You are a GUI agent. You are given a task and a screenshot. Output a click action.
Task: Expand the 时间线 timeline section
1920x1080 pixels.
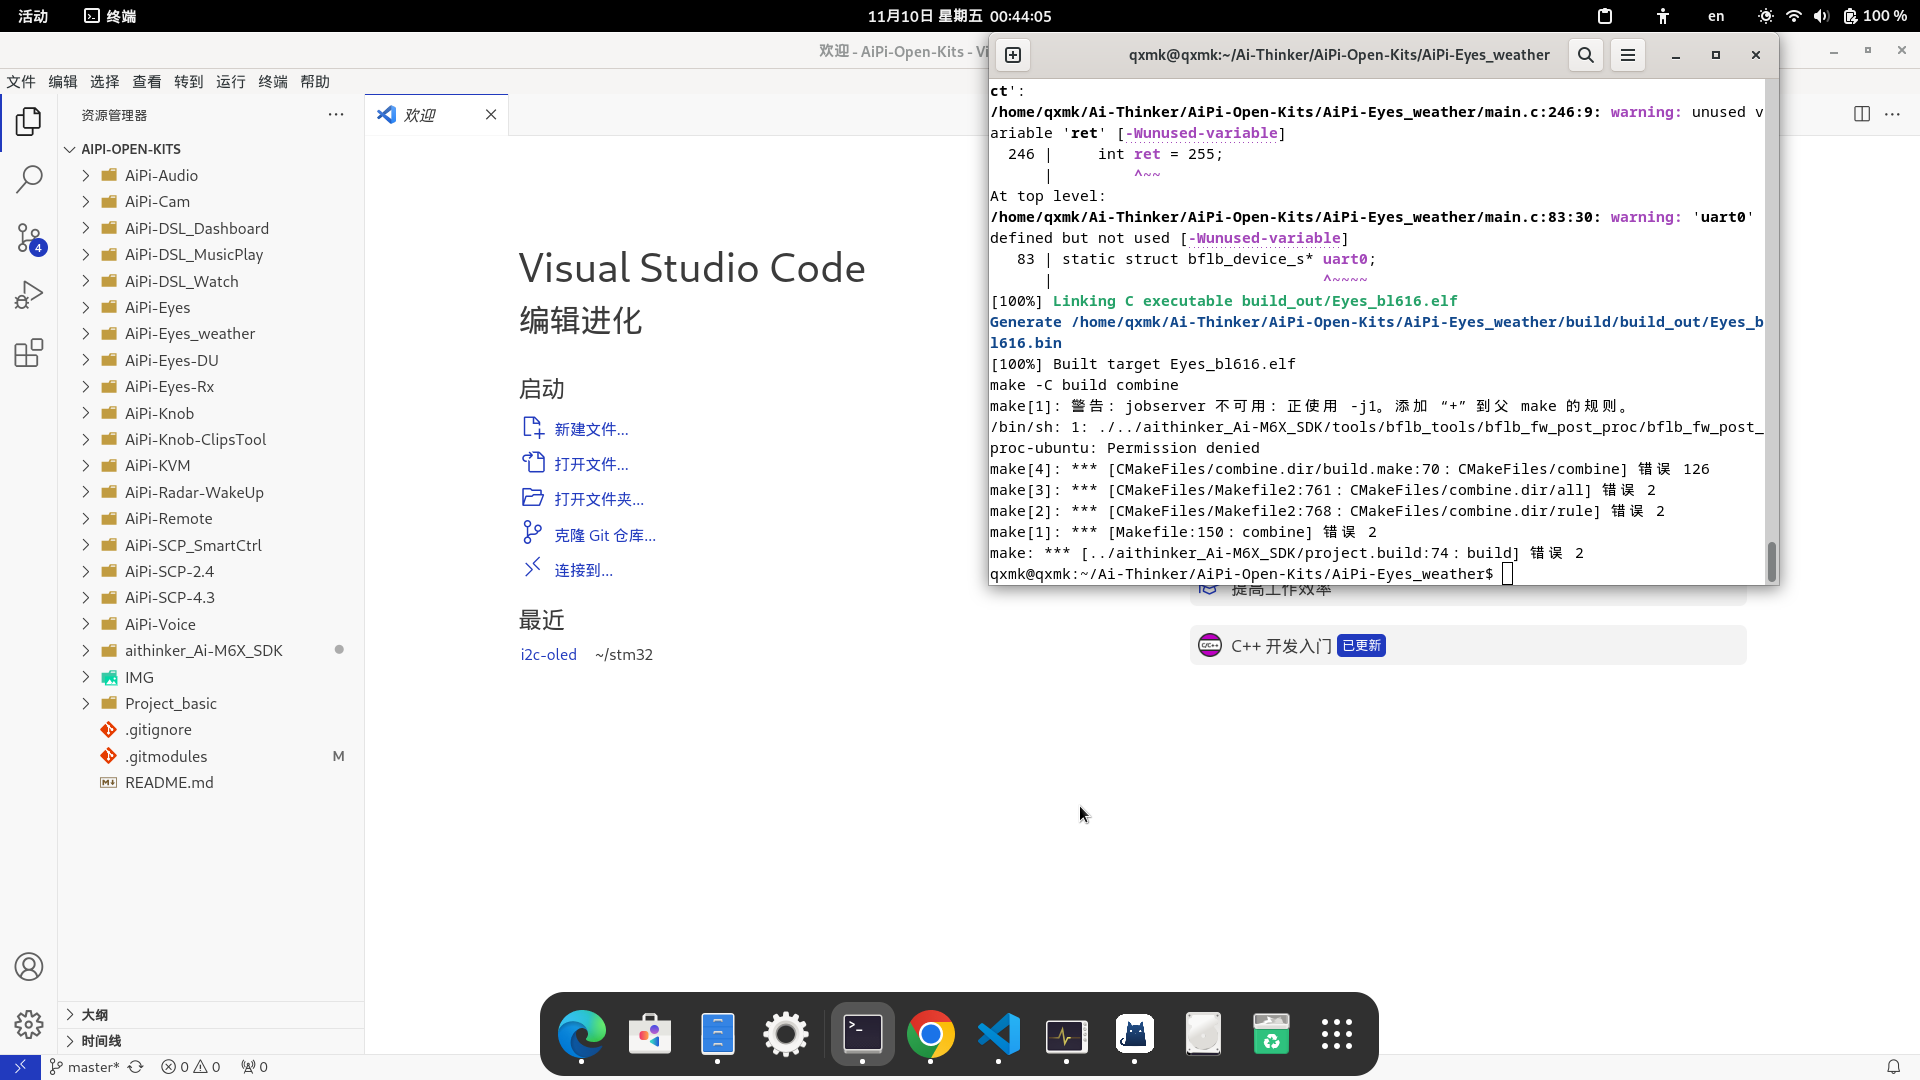tap(211, 1041)
